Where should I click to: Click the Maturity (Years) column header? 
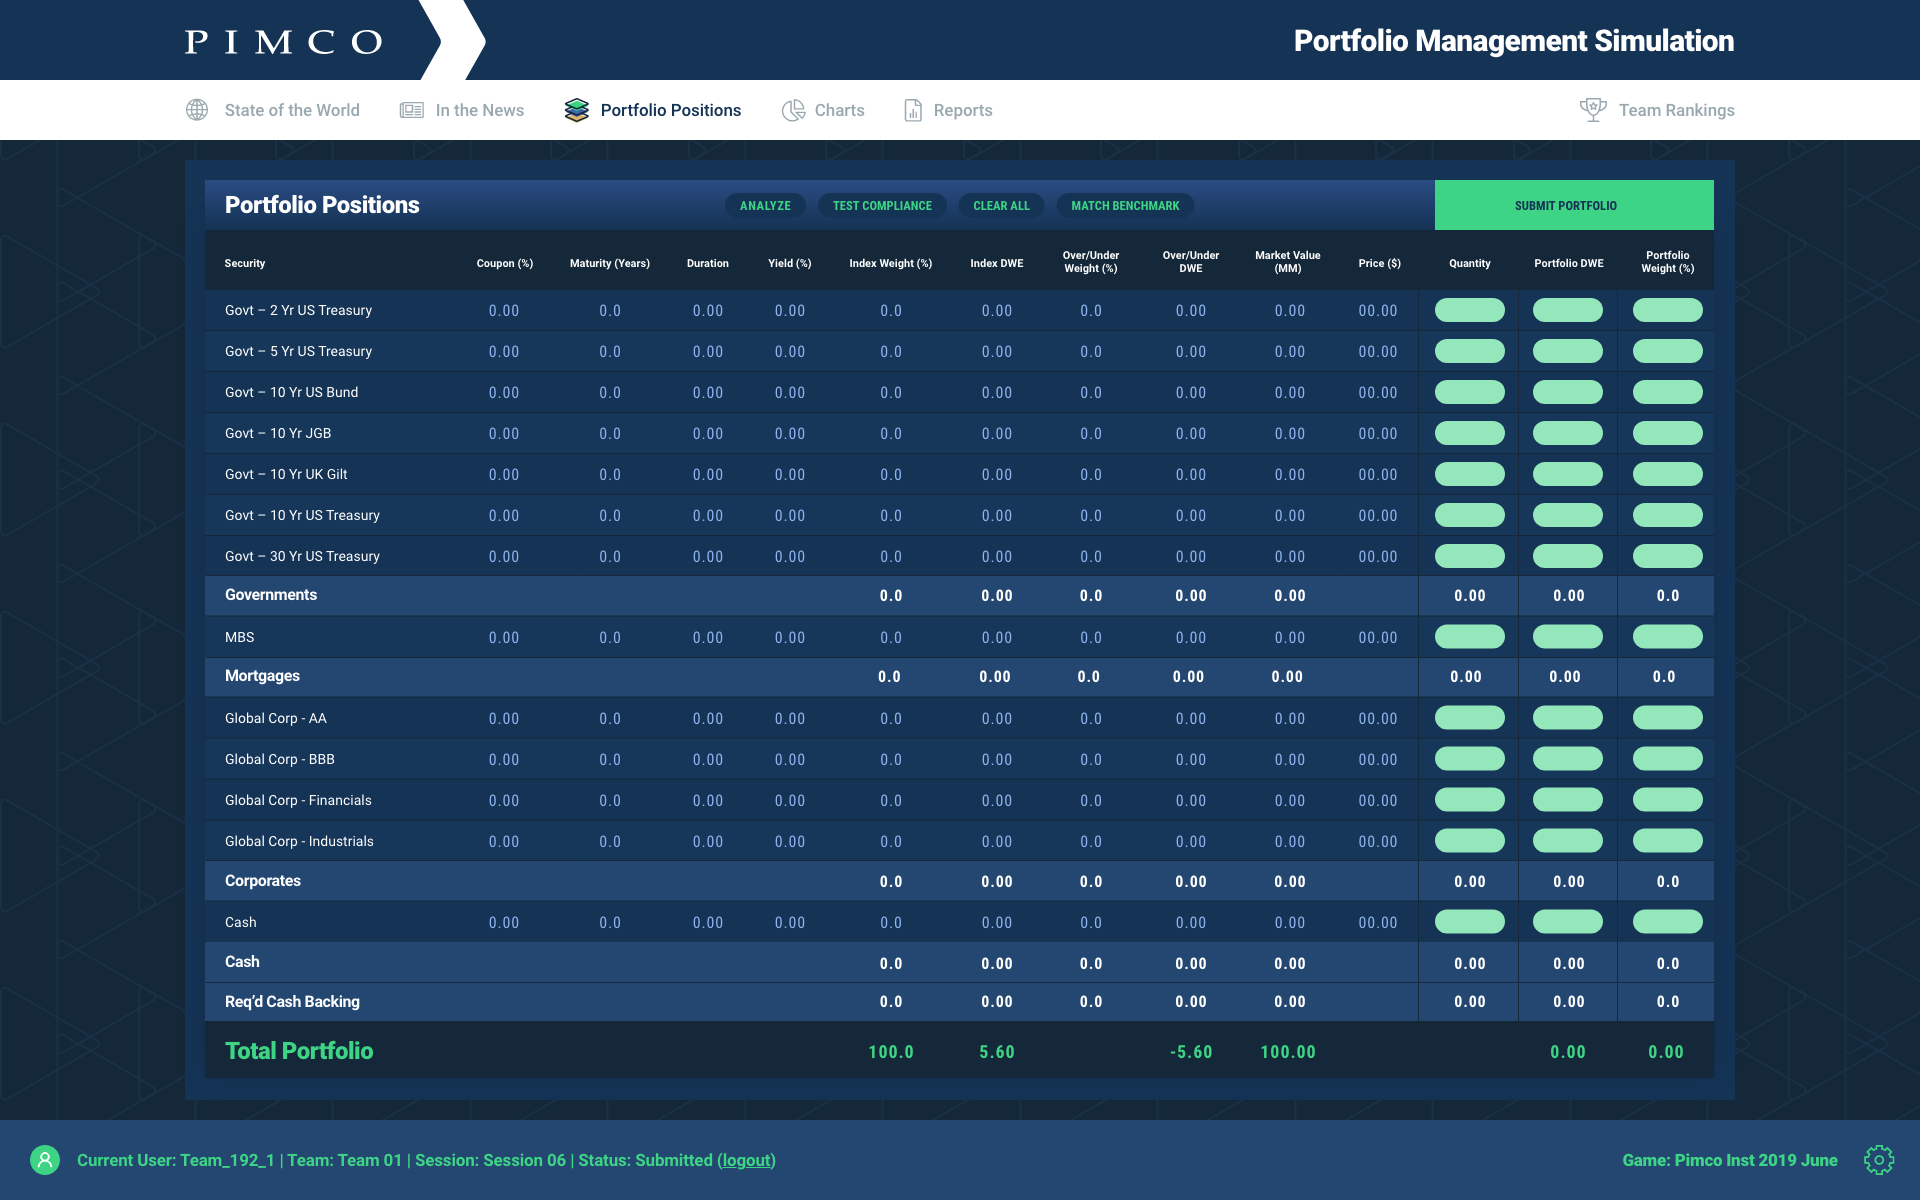[x=610, y=263]
